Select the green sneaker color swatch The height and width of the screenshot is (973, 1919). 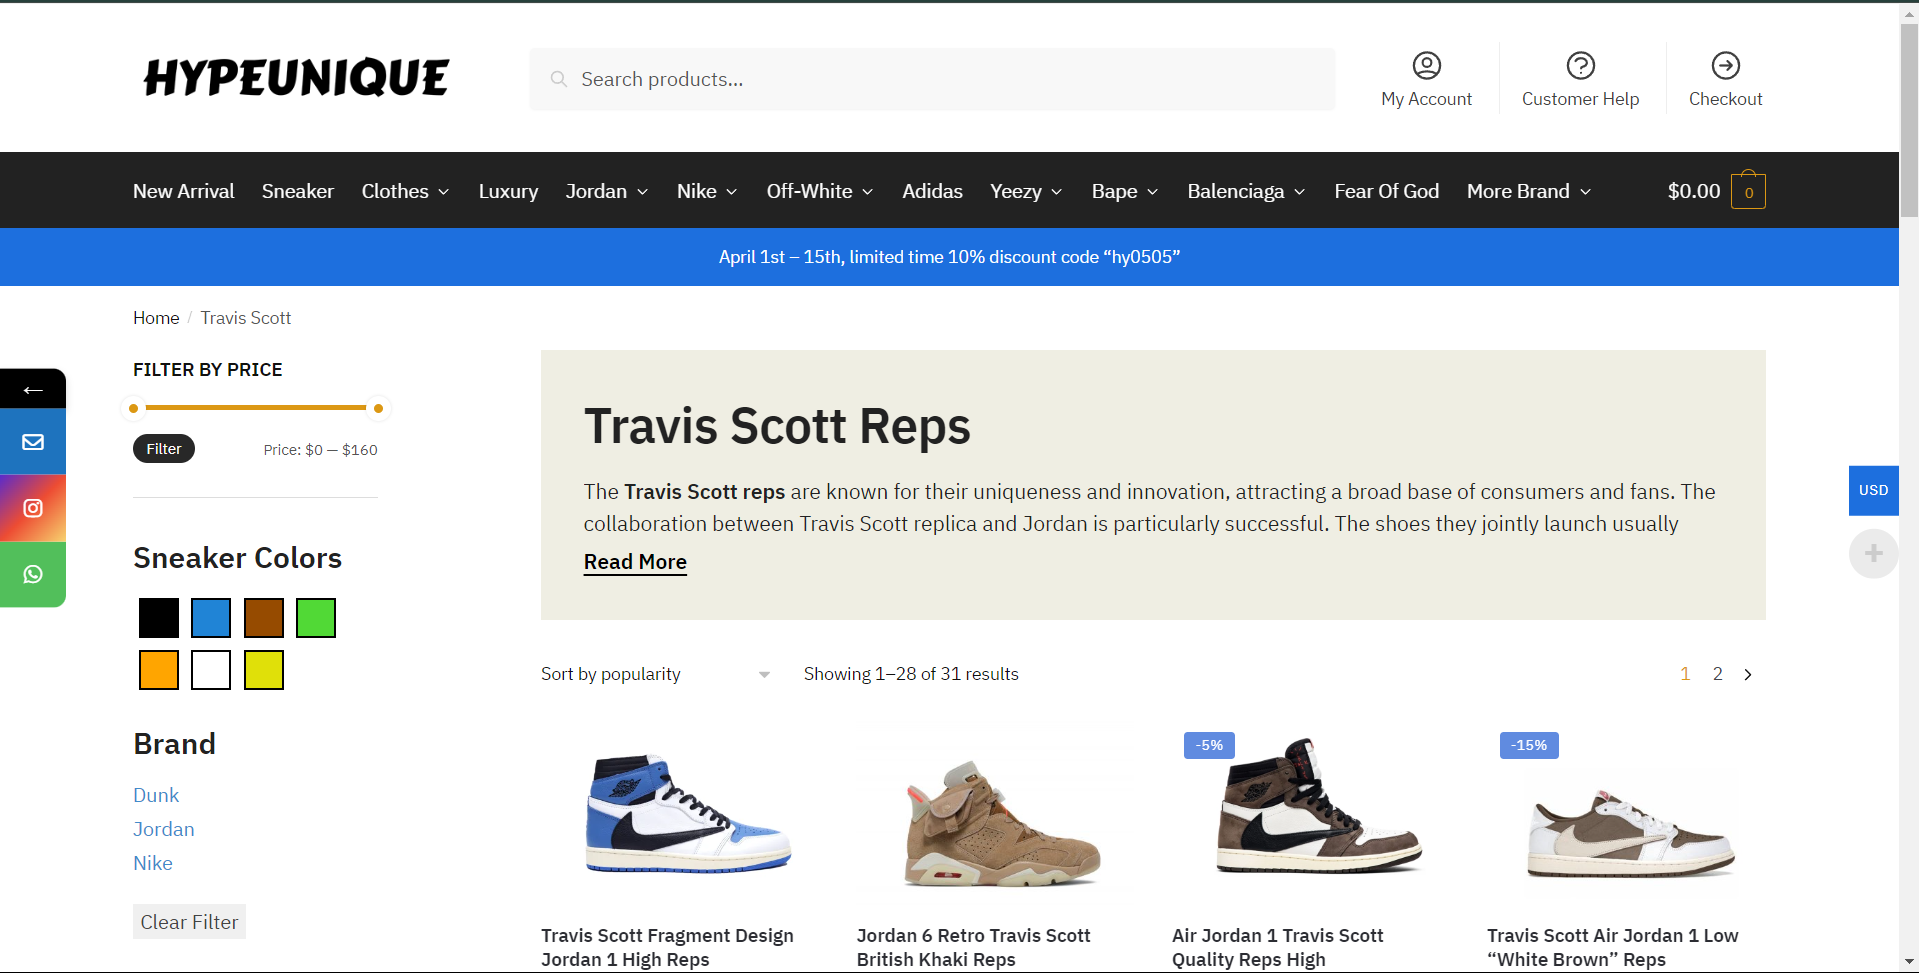[x=316, y=618]
